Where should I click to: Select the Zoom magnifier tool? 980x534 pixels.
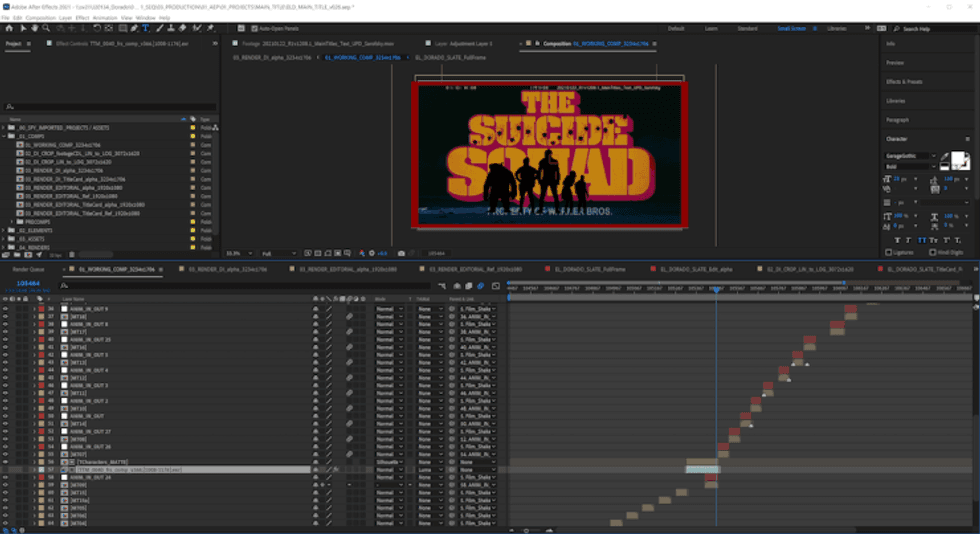click(46, 28)
